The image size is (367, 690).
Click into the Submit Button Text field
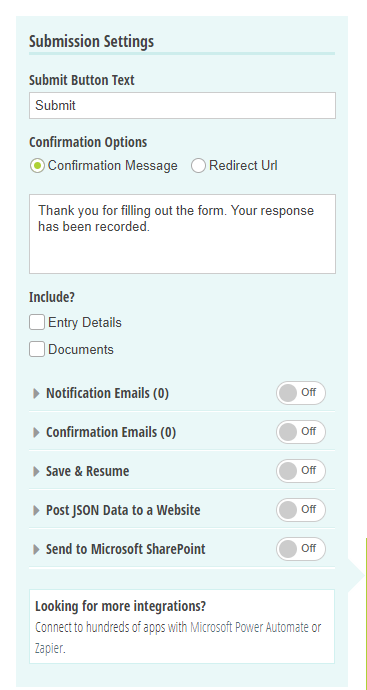point(182,106)
